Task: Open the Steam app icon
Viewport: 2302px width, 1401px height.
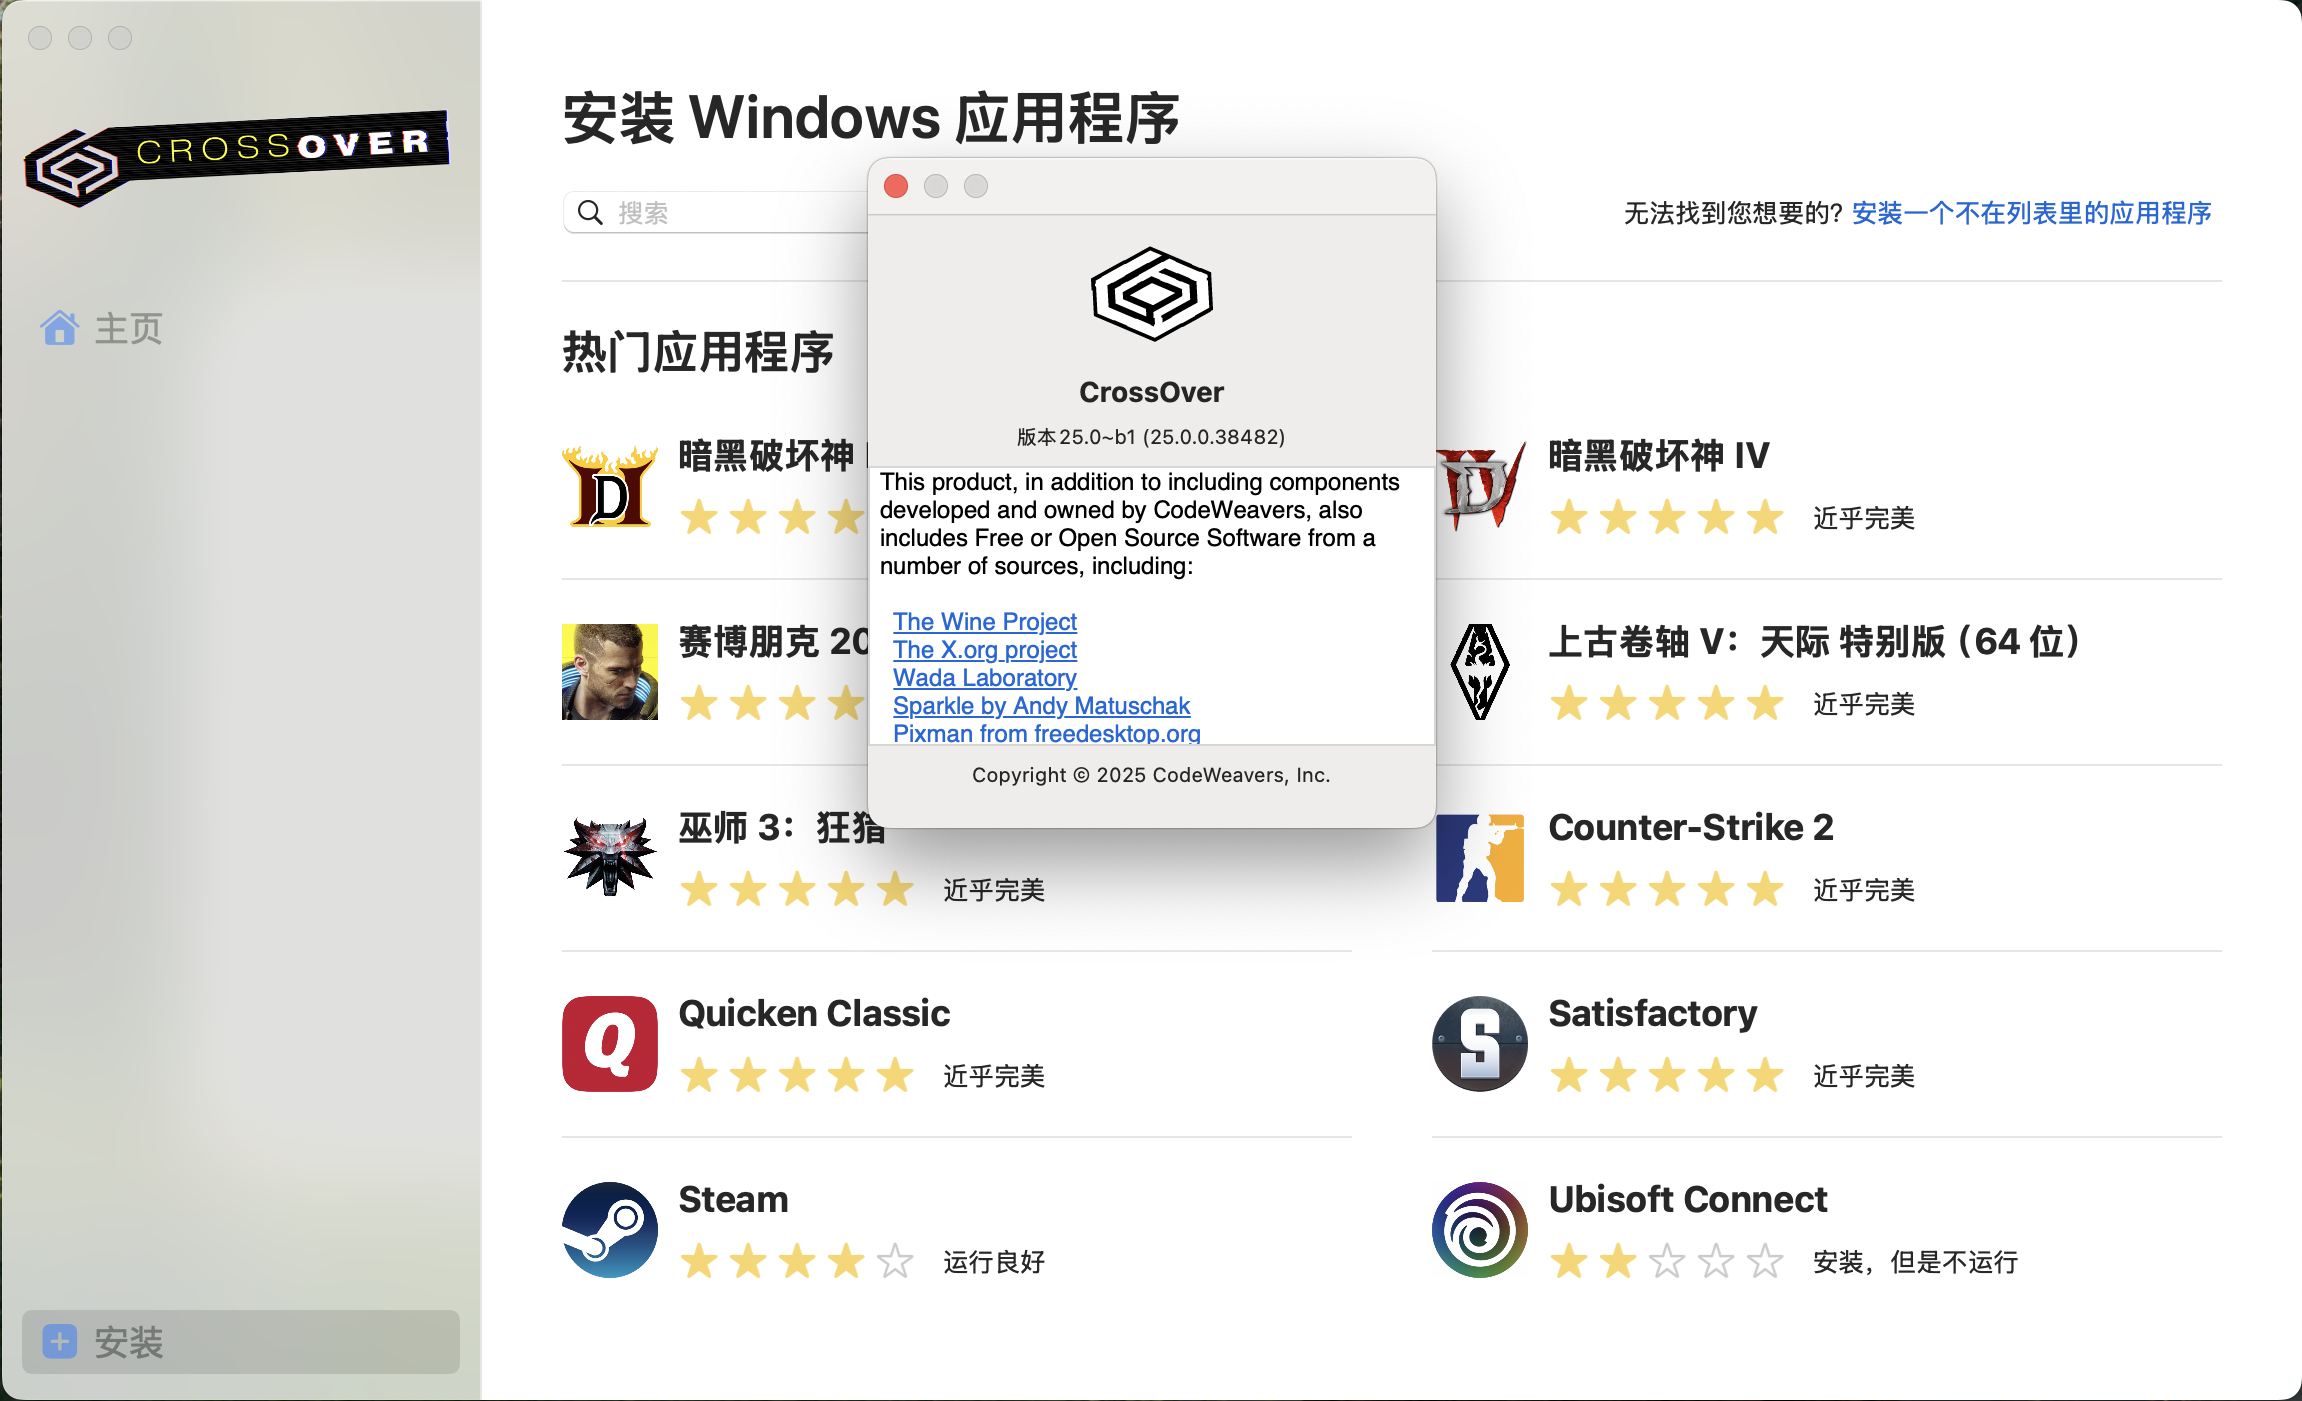Action: coord(610,1229)
